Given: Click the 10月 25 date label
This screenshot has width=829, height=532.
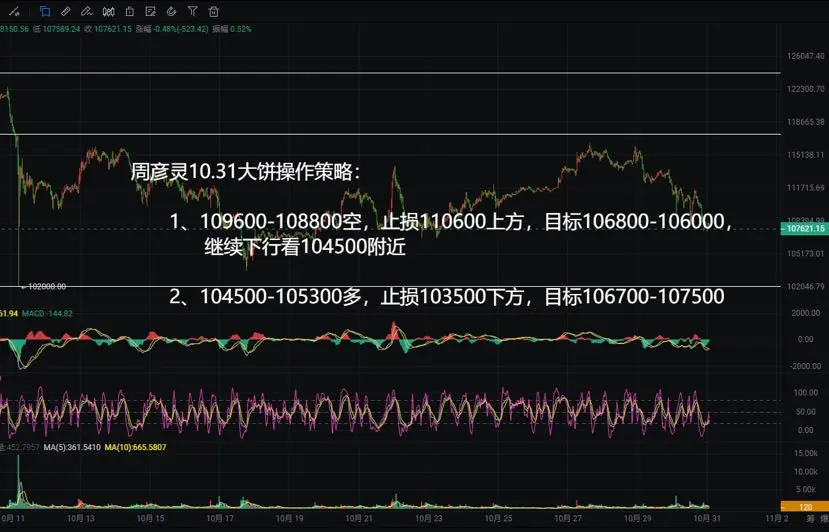Looking at the screenshot, I should click(498, 519).
